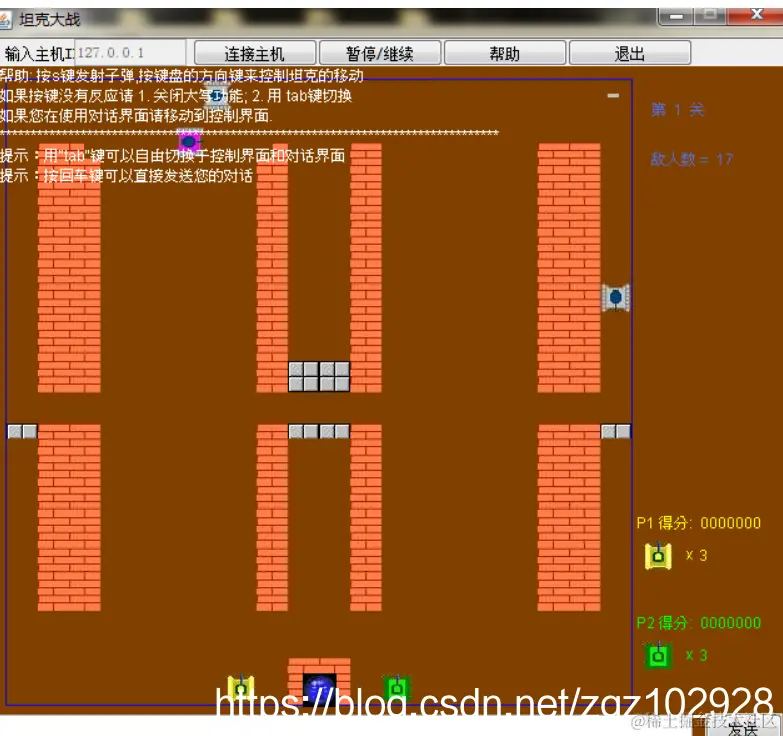Click the hint line 提示:按回车键可以直接发送您的对话
The height and width of the screenshot is (736, 783).
tap(127, 176)
